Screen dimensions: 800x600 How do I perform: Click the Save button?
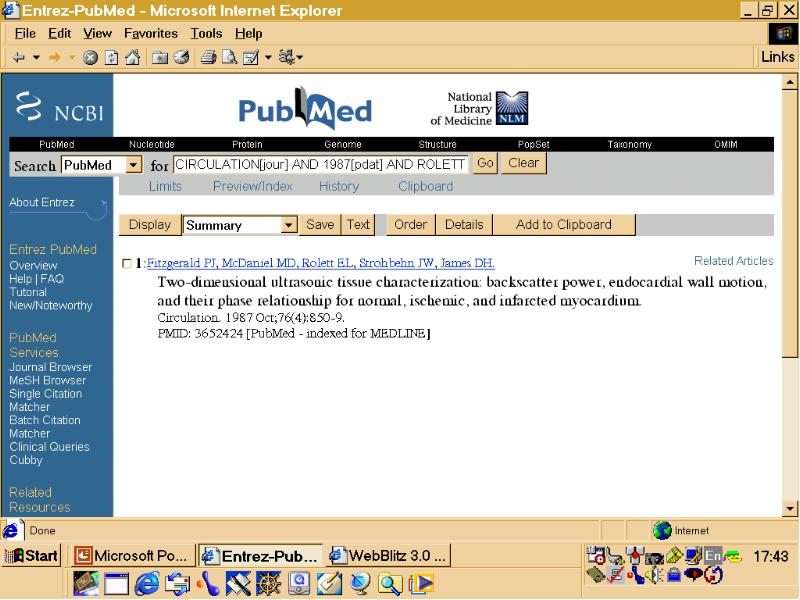coord(320,225)
